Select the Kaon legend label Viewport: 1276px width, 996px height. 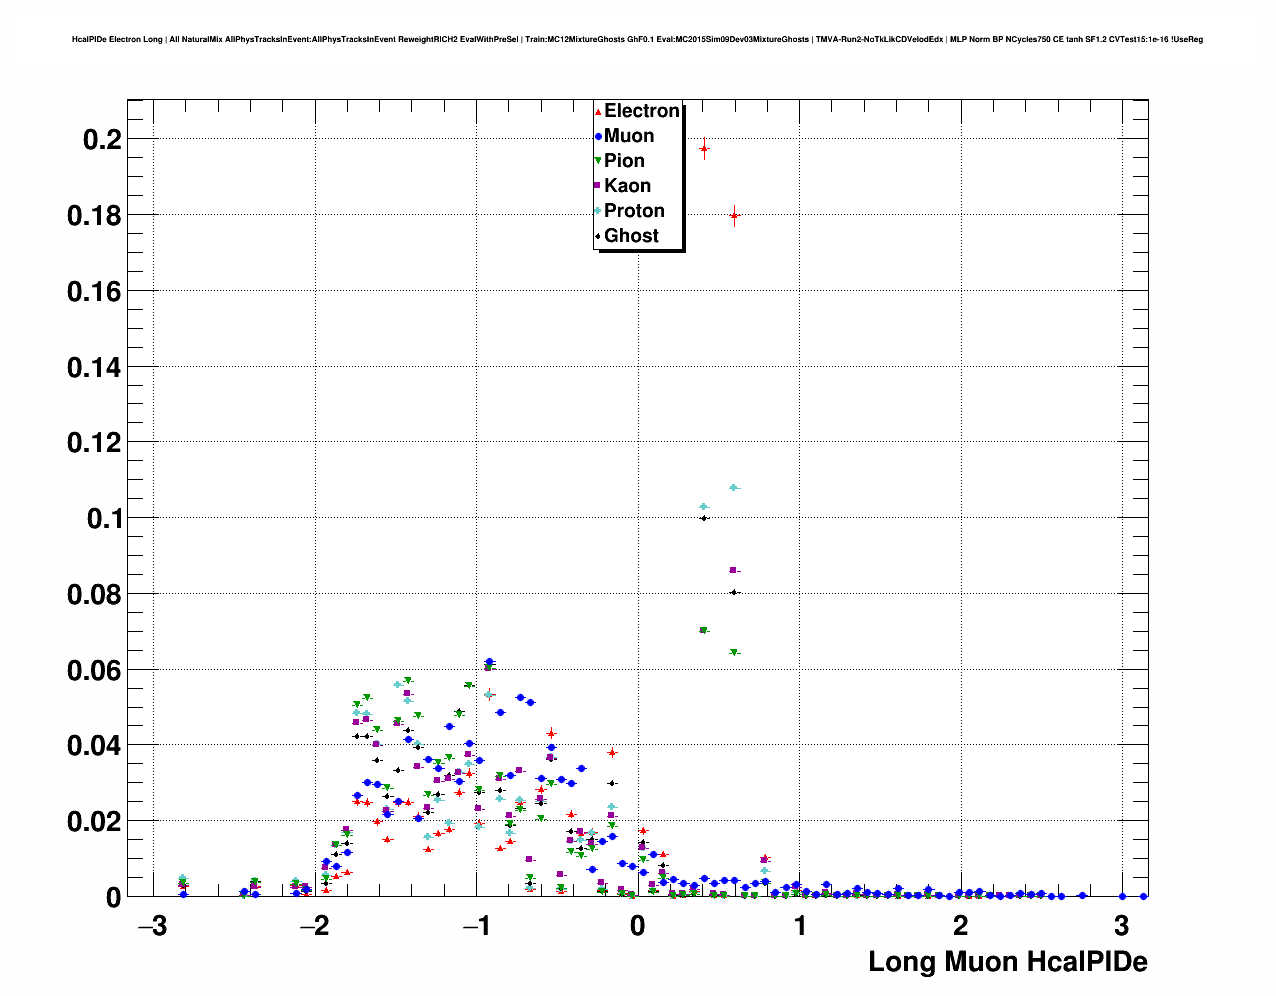[627, 186]
